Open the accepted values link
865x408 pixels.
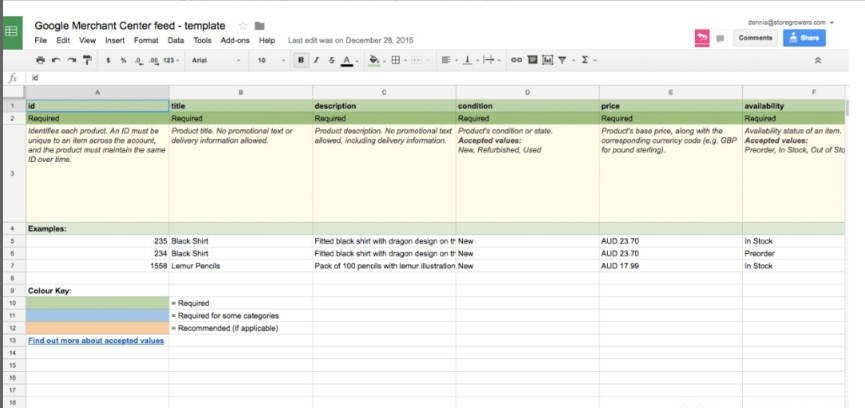(96, 341)
